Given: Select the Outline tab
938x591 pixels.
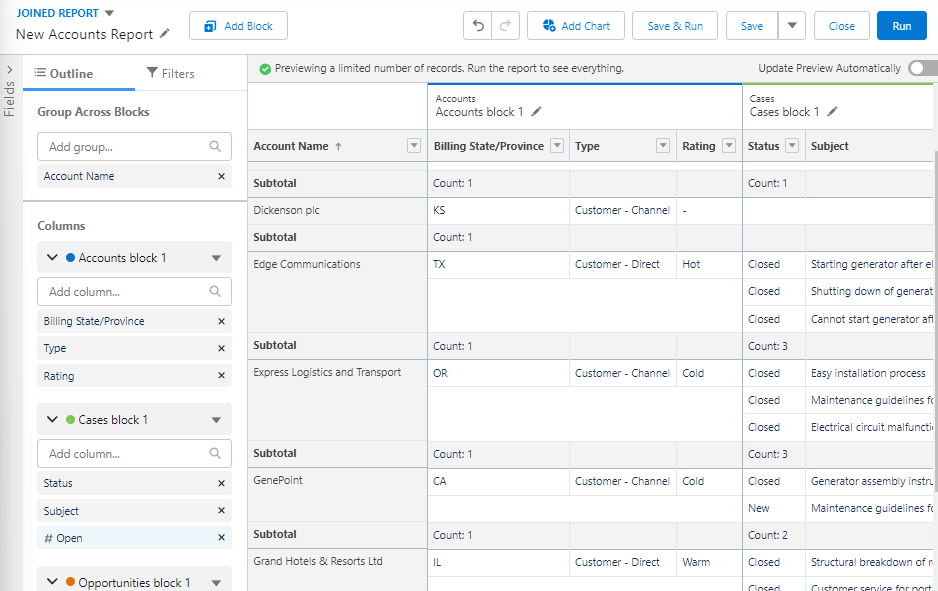Looking at the screenshot, I should pyautogui.click(x=64, y=73).
